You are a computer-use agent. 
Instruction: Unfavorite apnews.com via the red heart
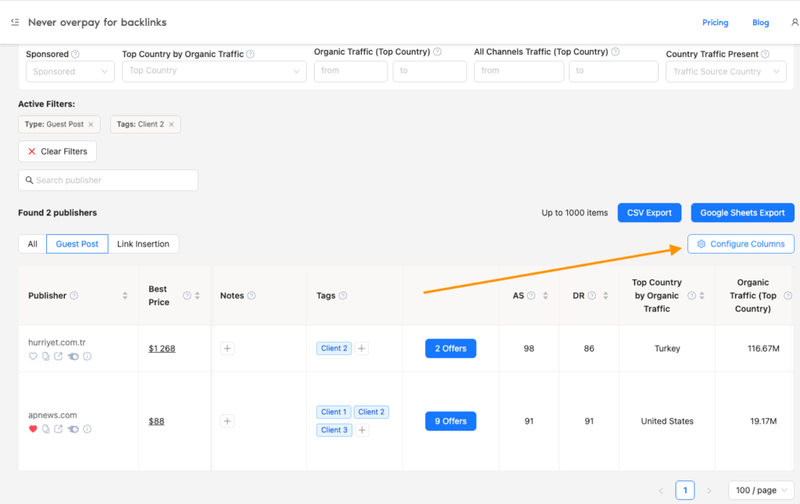[x=33, y=429]
